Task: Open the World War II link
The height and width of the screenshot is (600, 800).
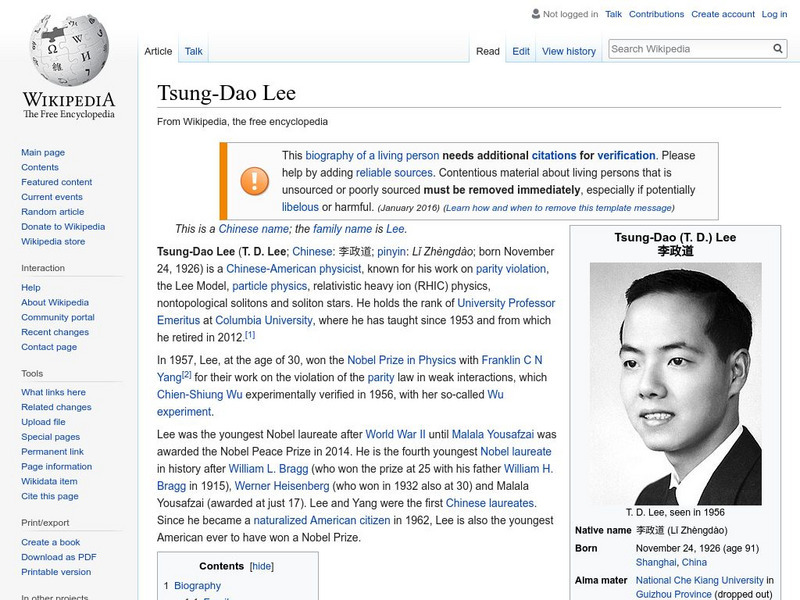Action: tap(395, 434)
